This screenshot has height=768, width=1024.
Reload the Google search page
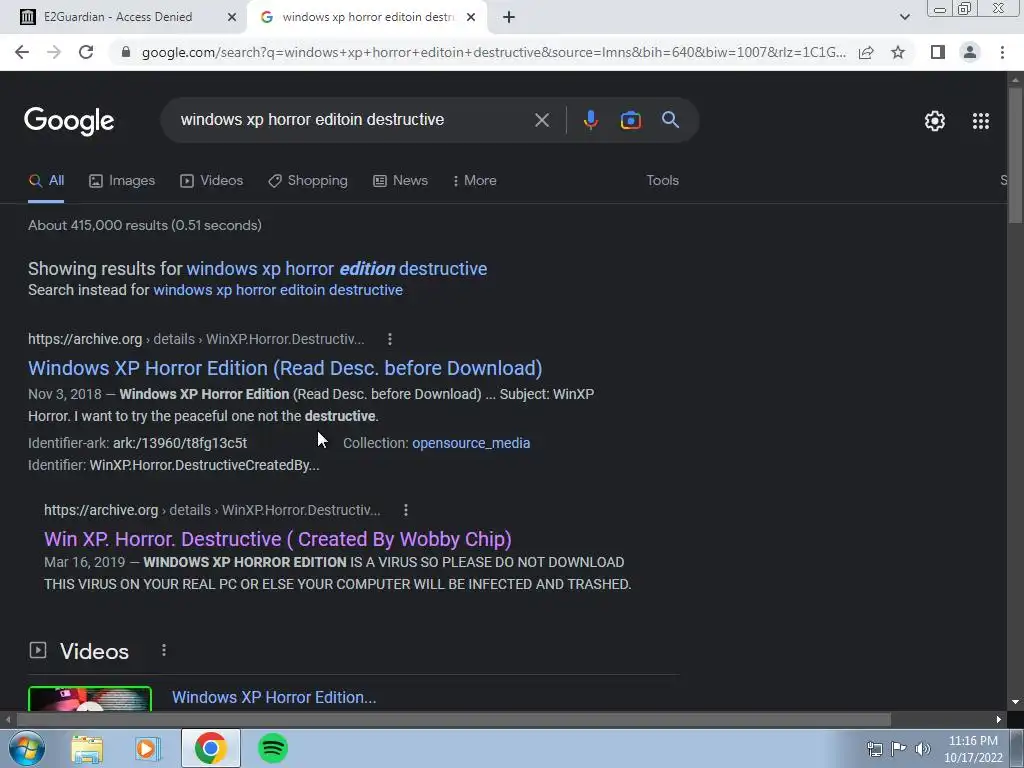pos(86,52)
